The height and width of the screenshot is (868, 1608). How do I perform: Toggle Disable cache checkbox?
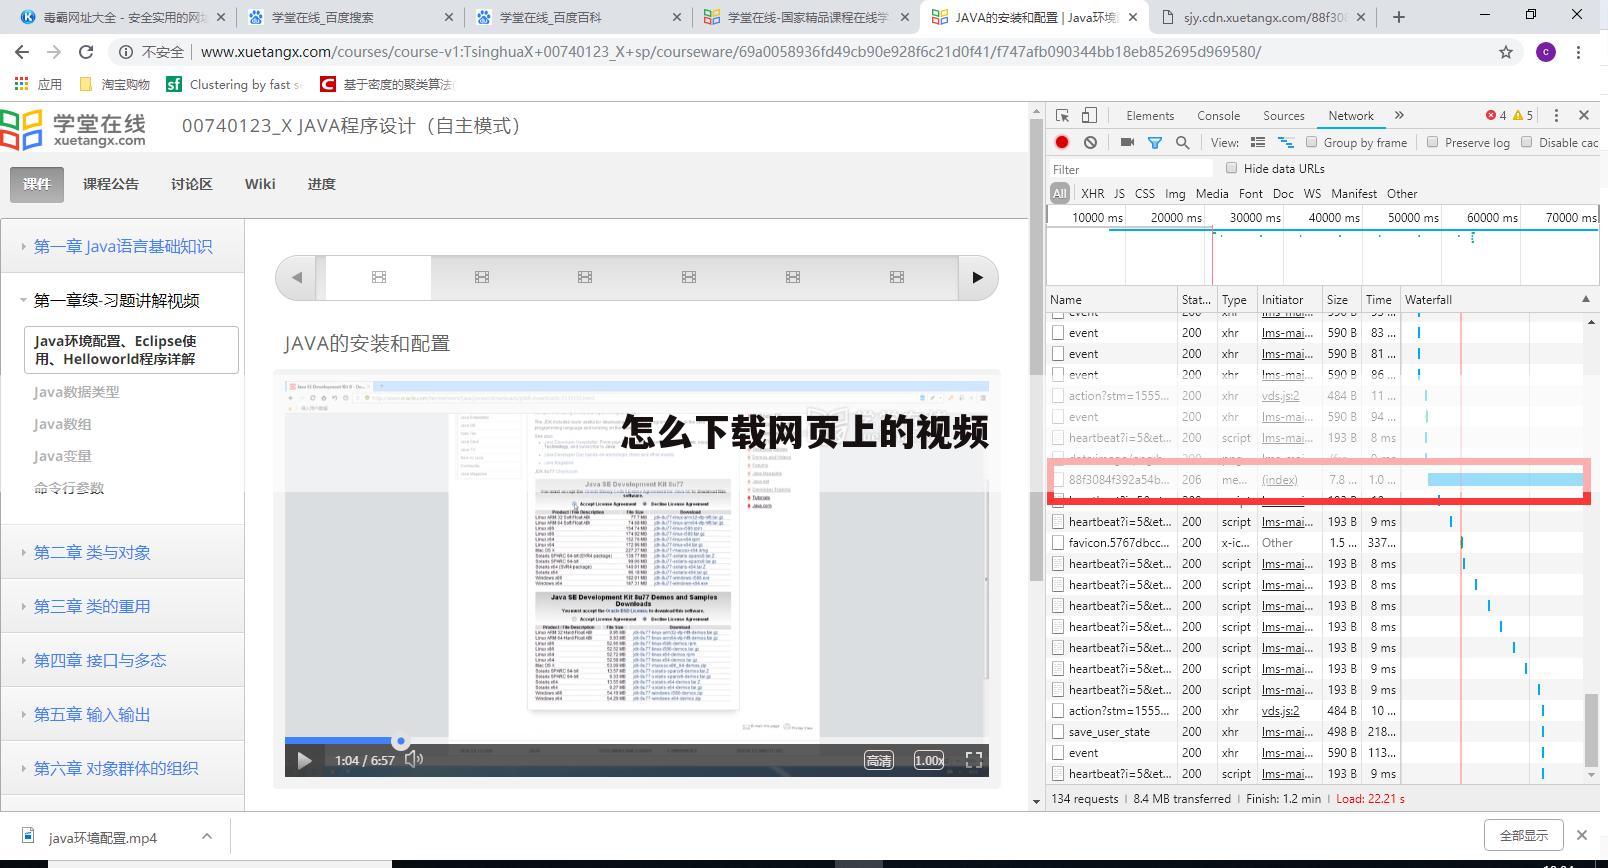(1526, 142)
